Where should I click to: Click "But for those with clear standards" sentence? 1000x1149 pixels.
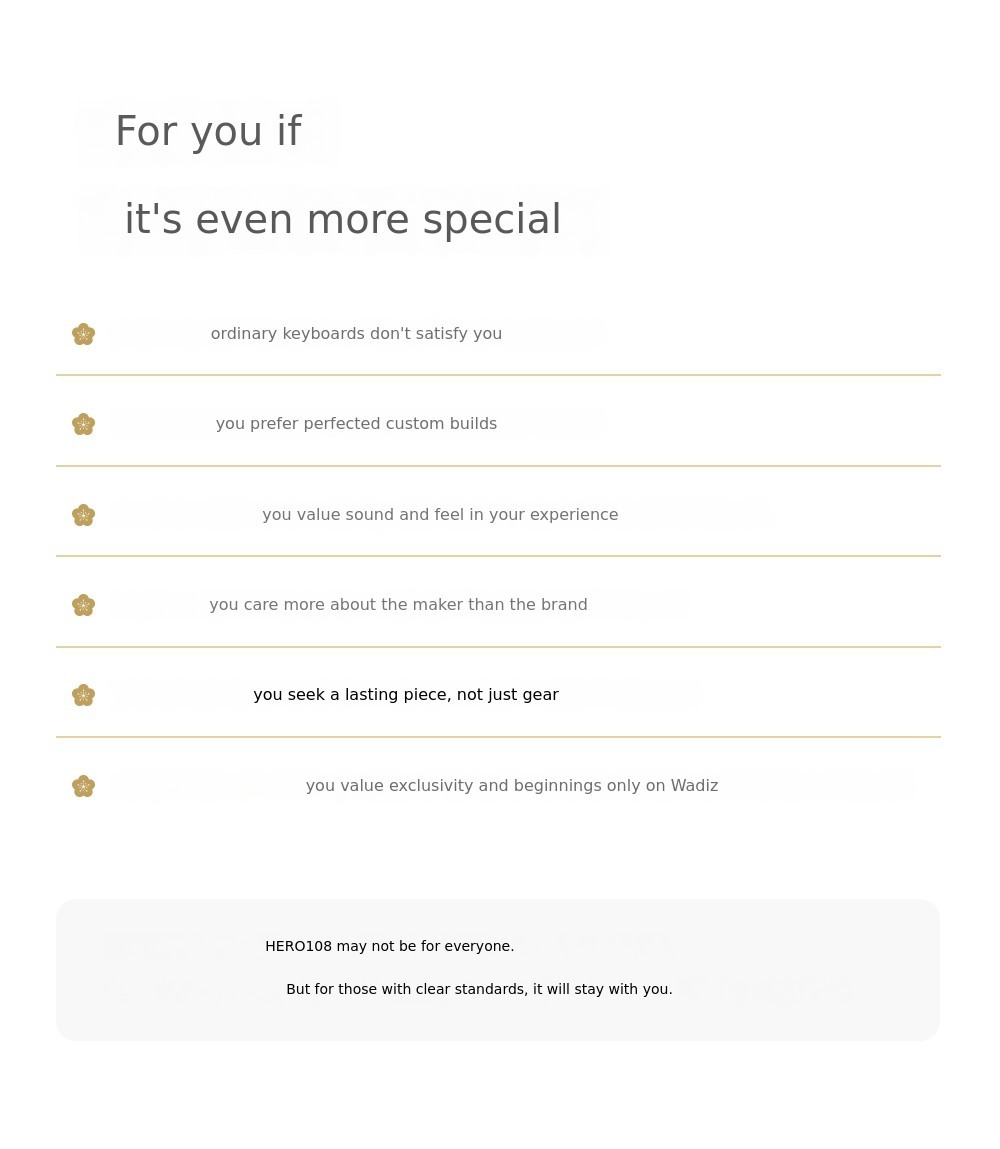[479, 989]
